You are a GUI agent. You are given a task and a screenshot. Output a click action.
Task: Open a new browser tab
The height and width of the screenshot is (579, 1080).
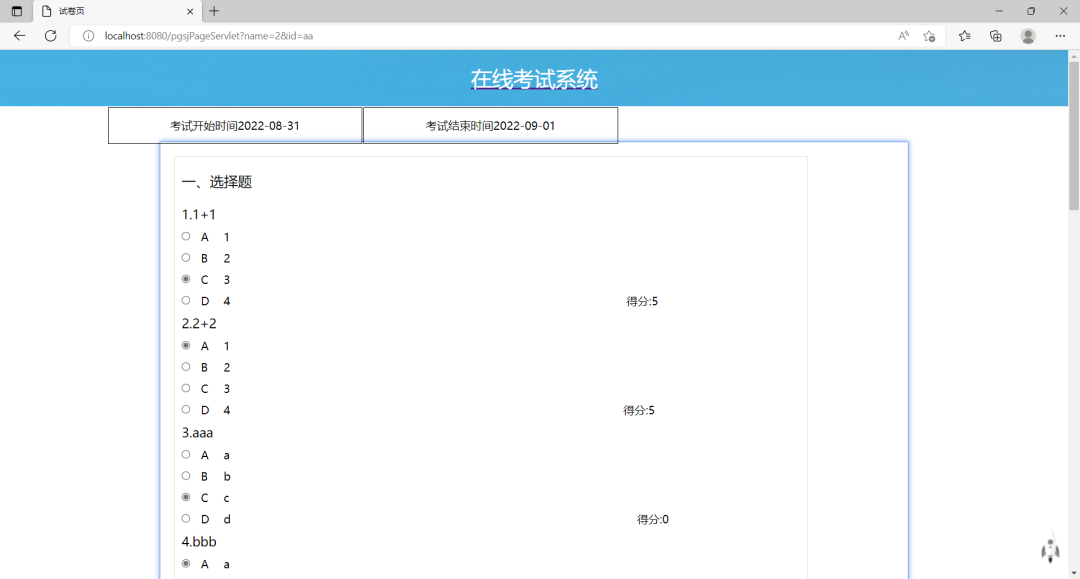214,11
